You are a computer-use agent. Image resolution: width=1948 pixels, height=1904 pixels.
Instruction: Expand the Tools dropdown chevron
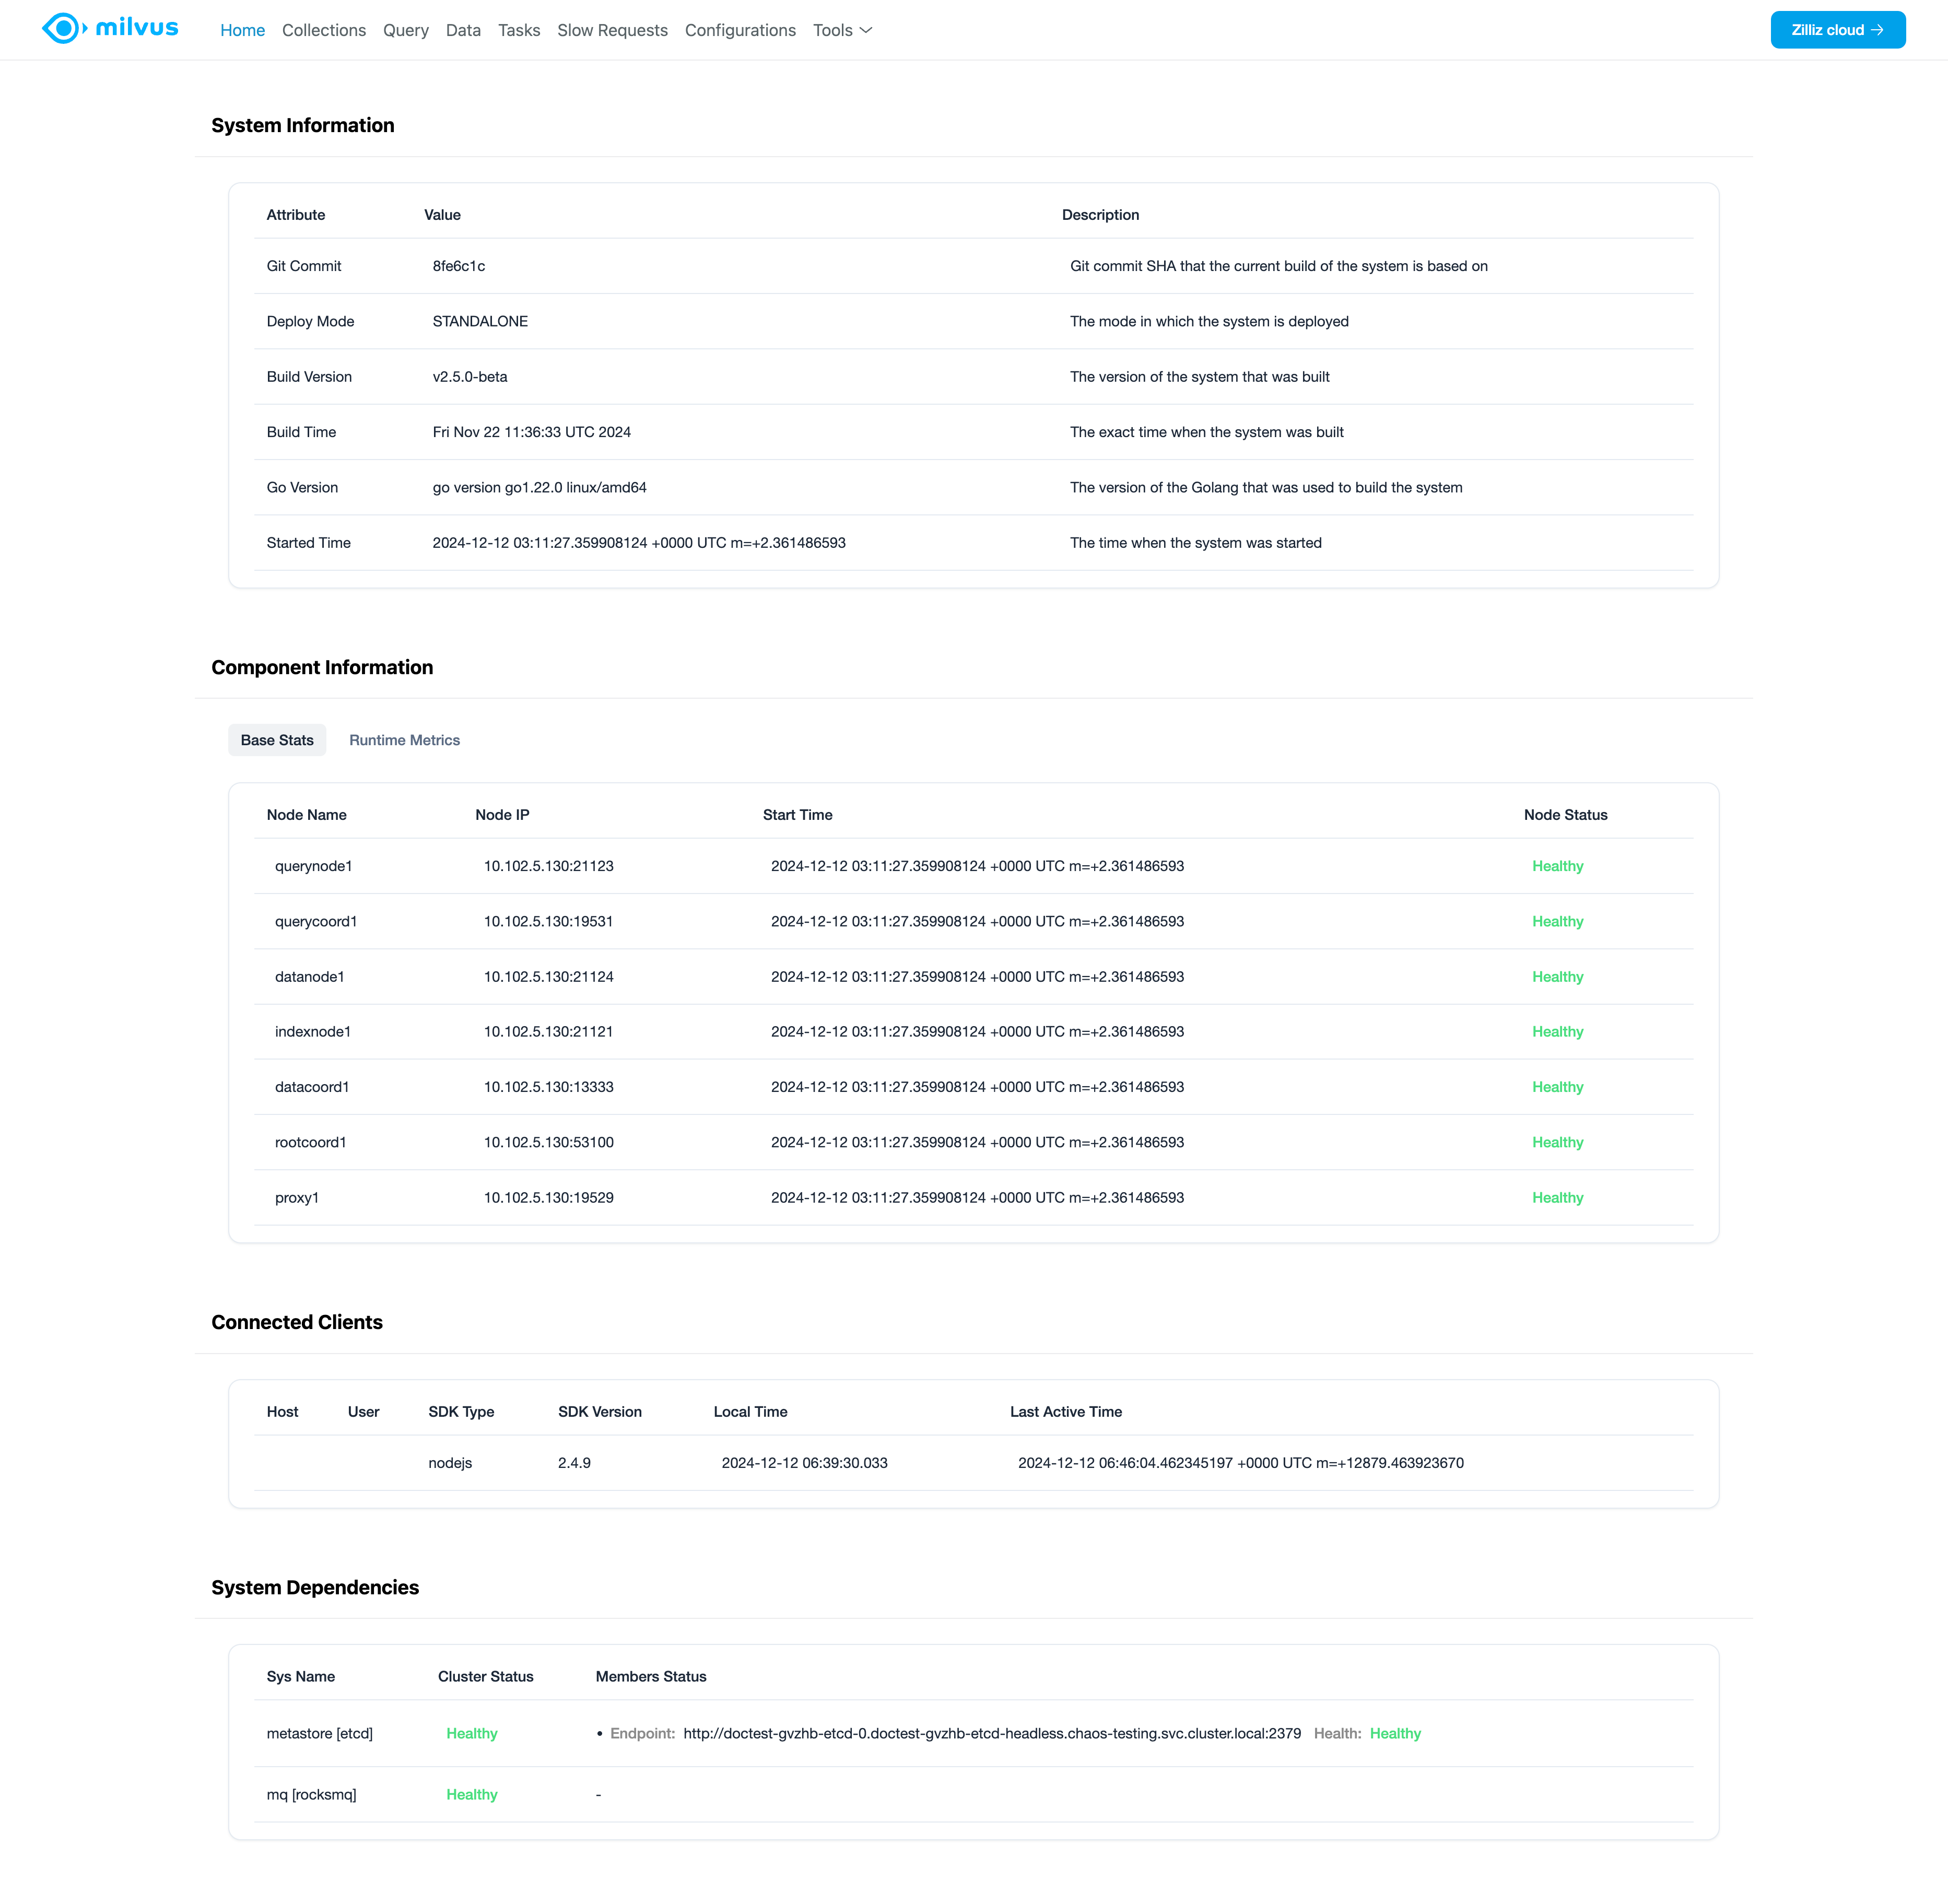pos(866,30)
